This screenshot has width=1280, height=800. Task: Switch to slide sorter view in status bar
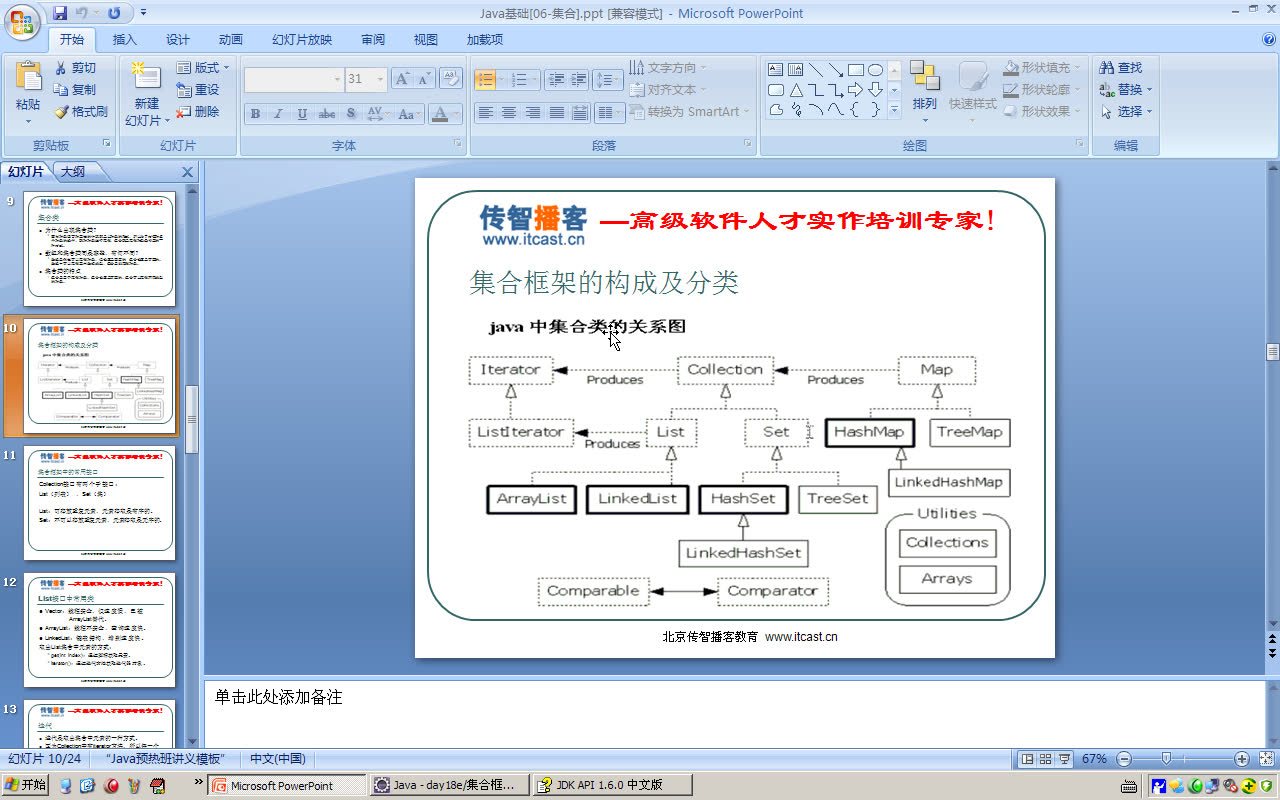[1045, 759]
